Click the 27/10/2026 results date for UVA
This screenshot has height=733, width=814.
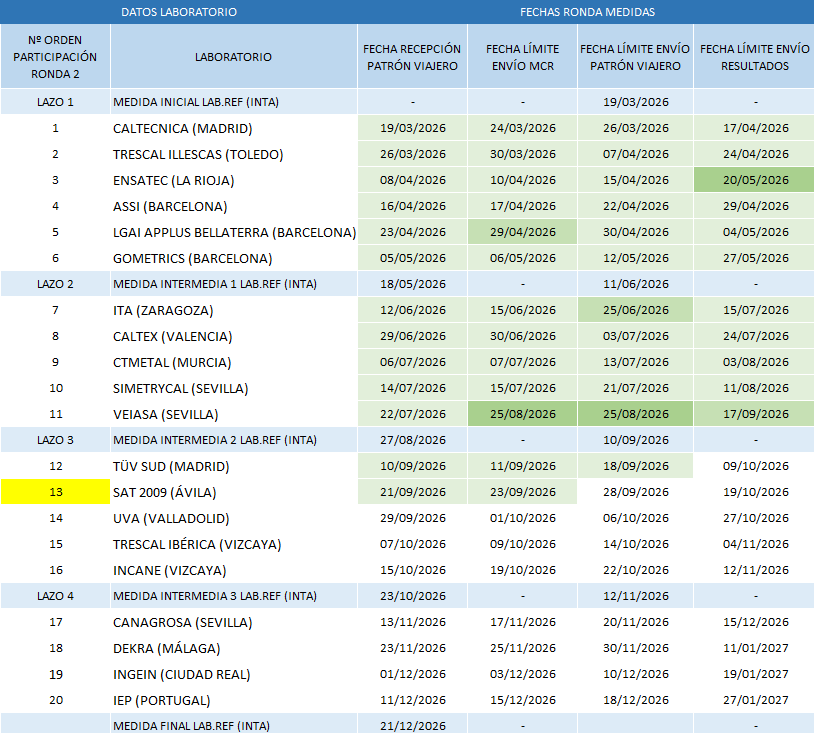tap(754, 518)
